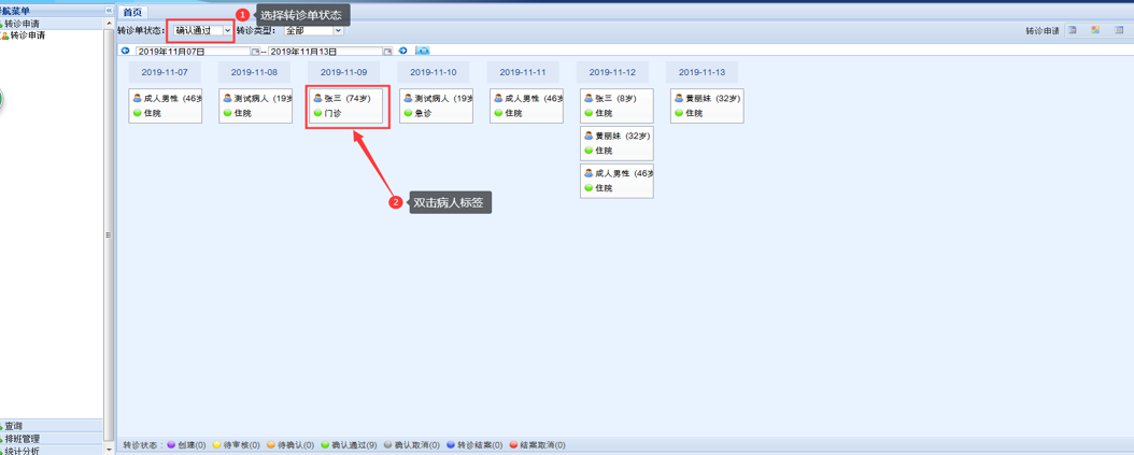Click the start date field 2019年11月07日

[x=192, y=51]
